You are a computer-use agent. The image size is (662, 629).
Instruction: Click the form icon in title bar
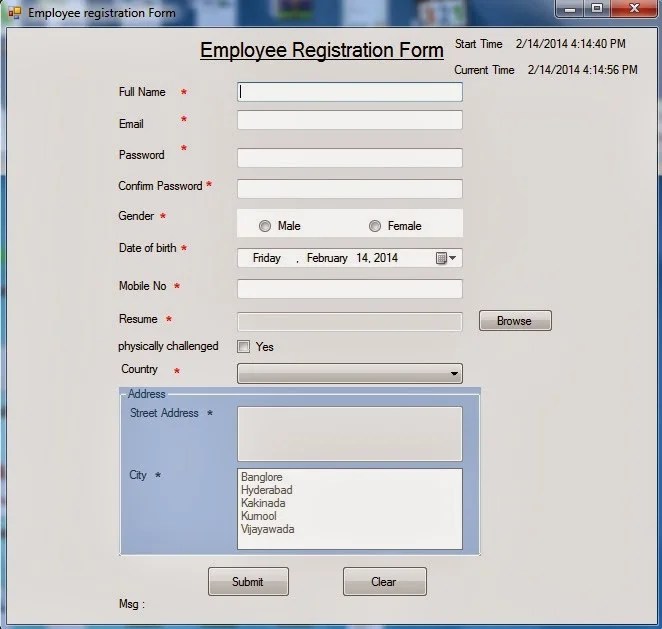15,13
